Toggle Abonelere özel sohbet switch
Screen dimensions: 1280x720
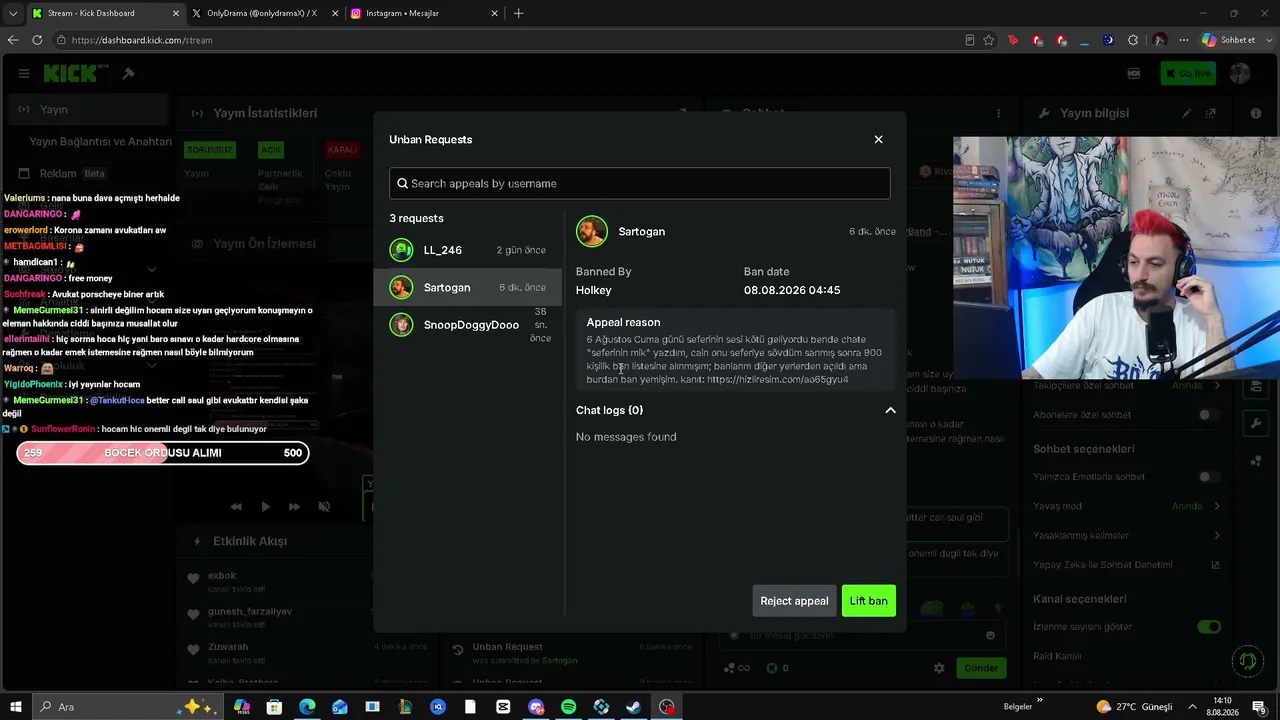tap(1209, 415)
